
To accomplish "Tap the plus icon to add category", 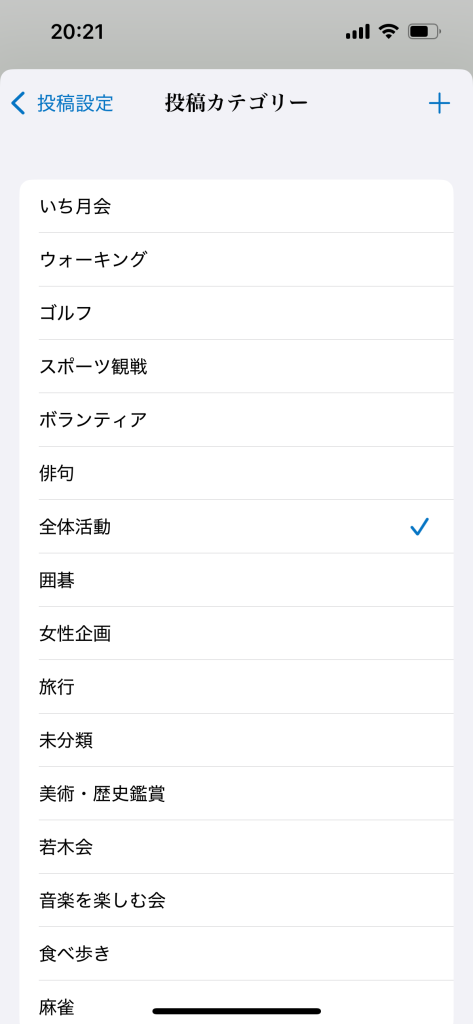I will pos(439,103).
